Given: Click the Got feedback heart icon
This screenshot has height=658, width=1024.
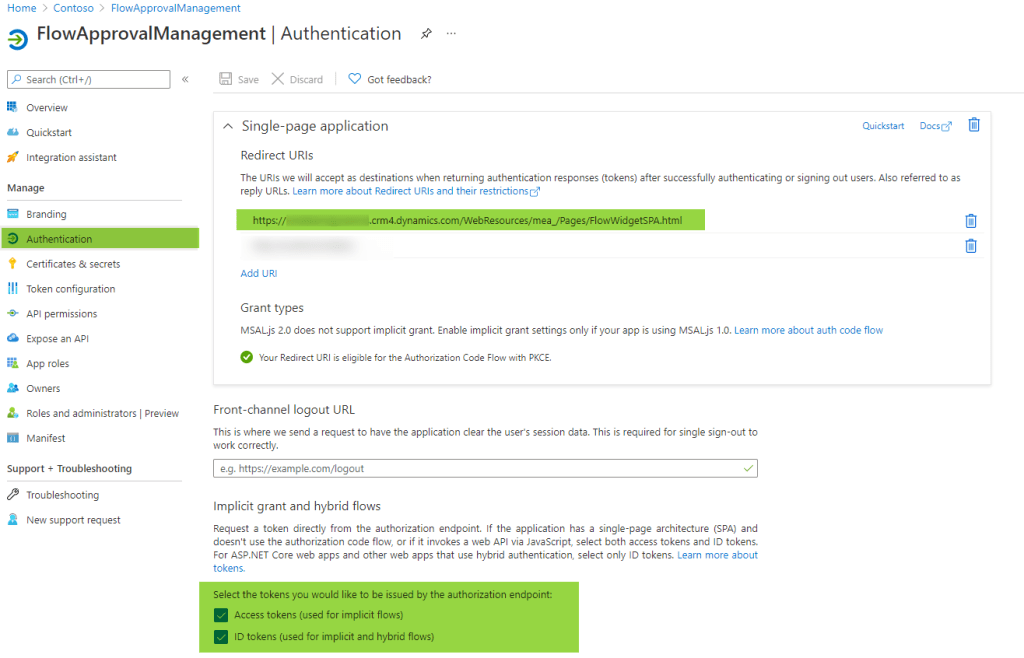Looking at the screenshot, I should pyautogui.click(x=354, y=79).
